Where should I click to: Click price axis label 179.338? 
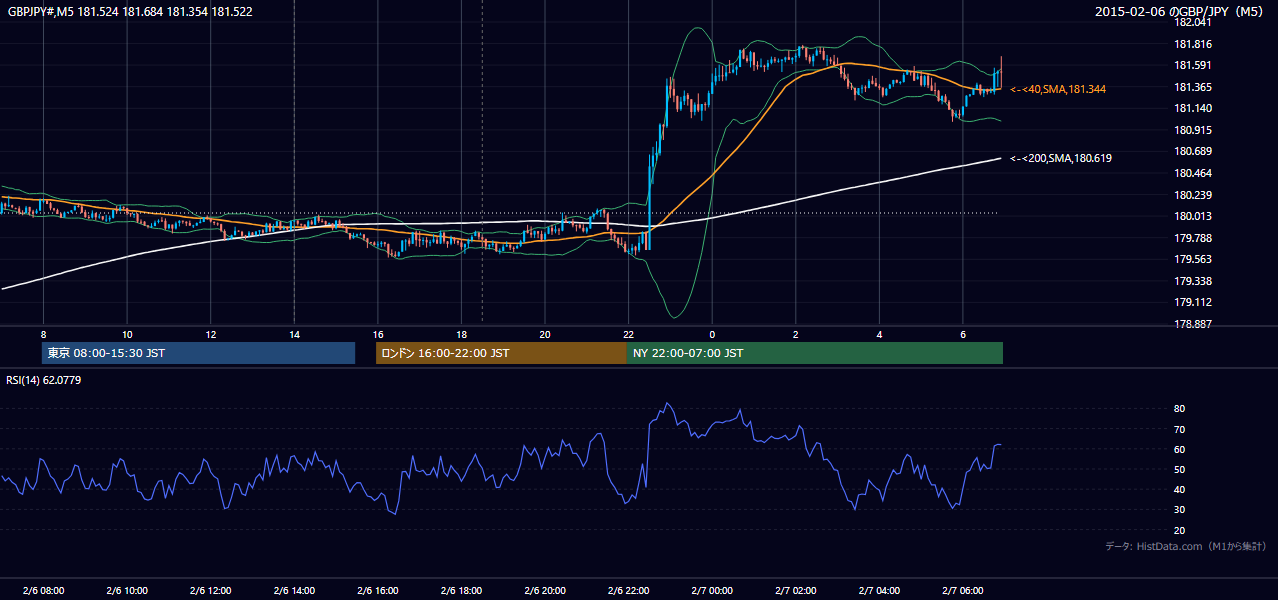[1191, 281]
